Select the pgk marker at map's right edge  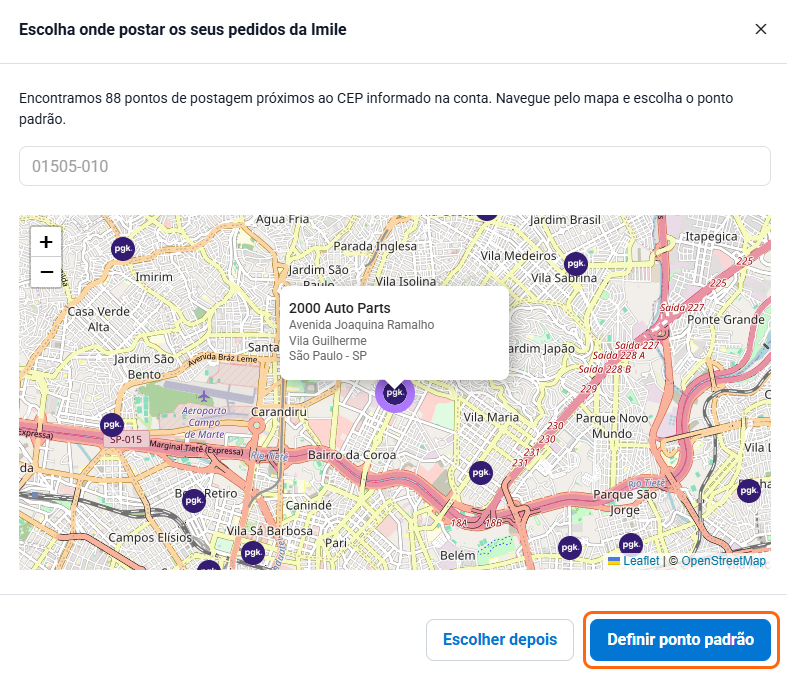pyautogui.click(x=748, y=491)
